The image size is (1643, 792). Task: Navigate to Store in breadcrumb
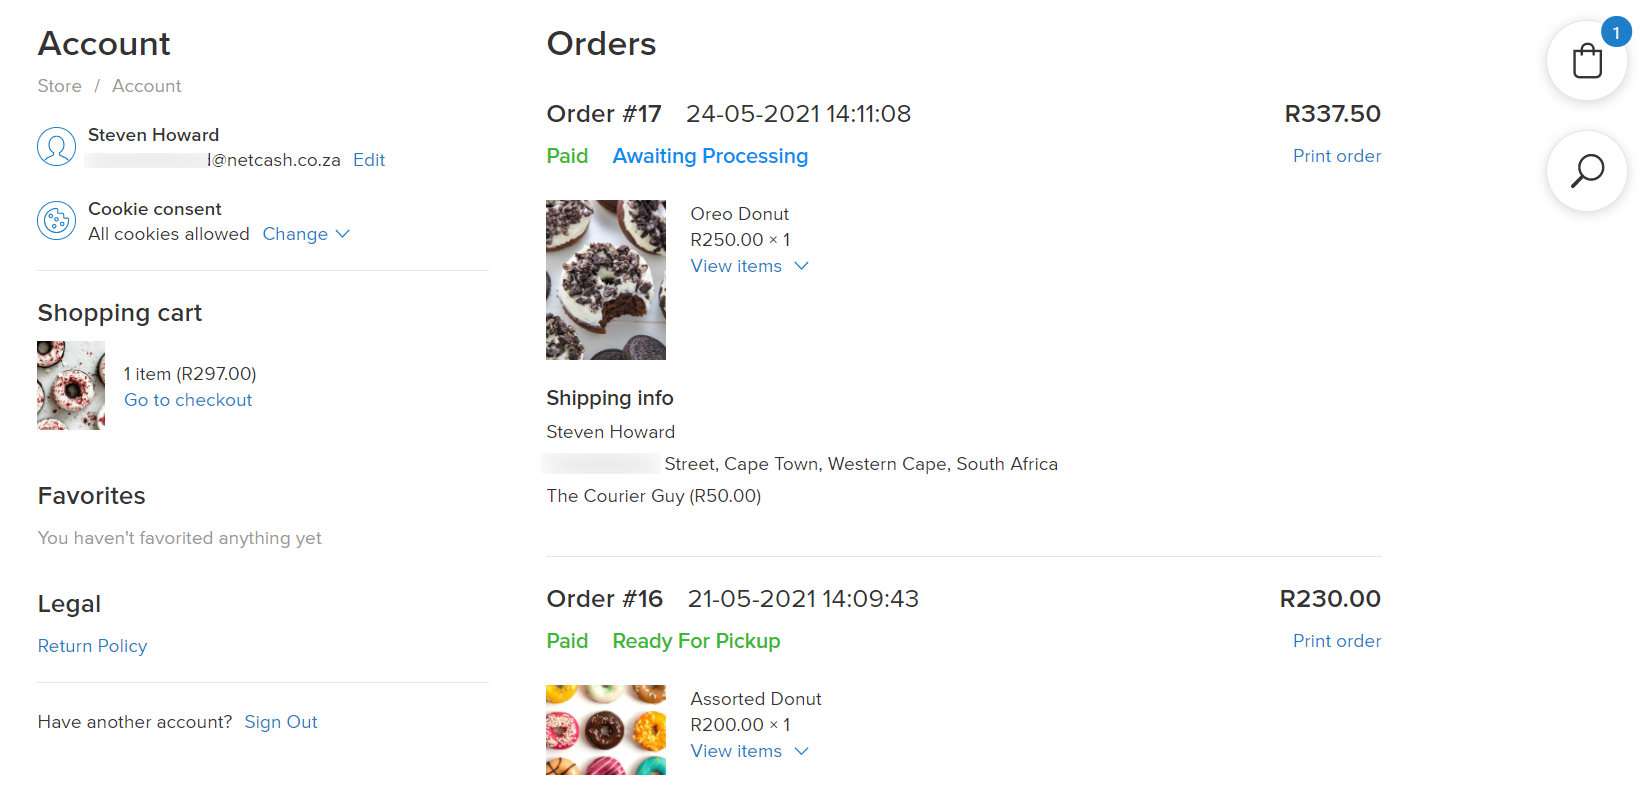(60, 86)
